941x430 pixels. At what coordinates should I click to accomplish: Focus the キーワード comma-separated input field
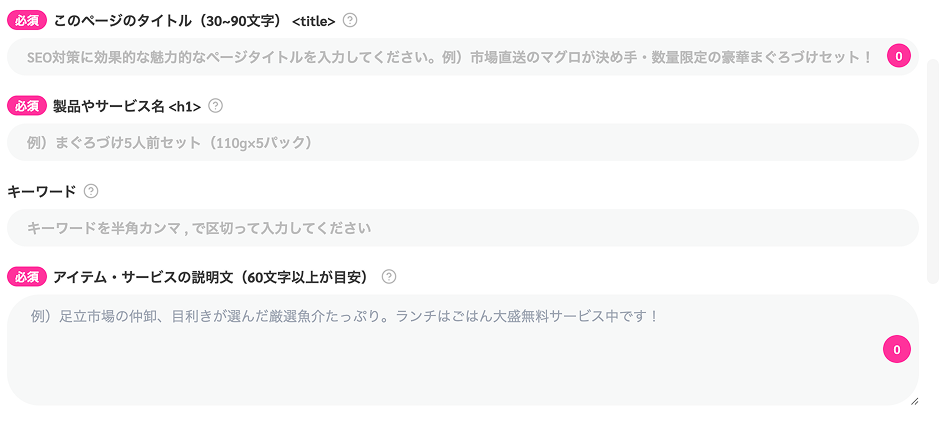click(463, 228)
